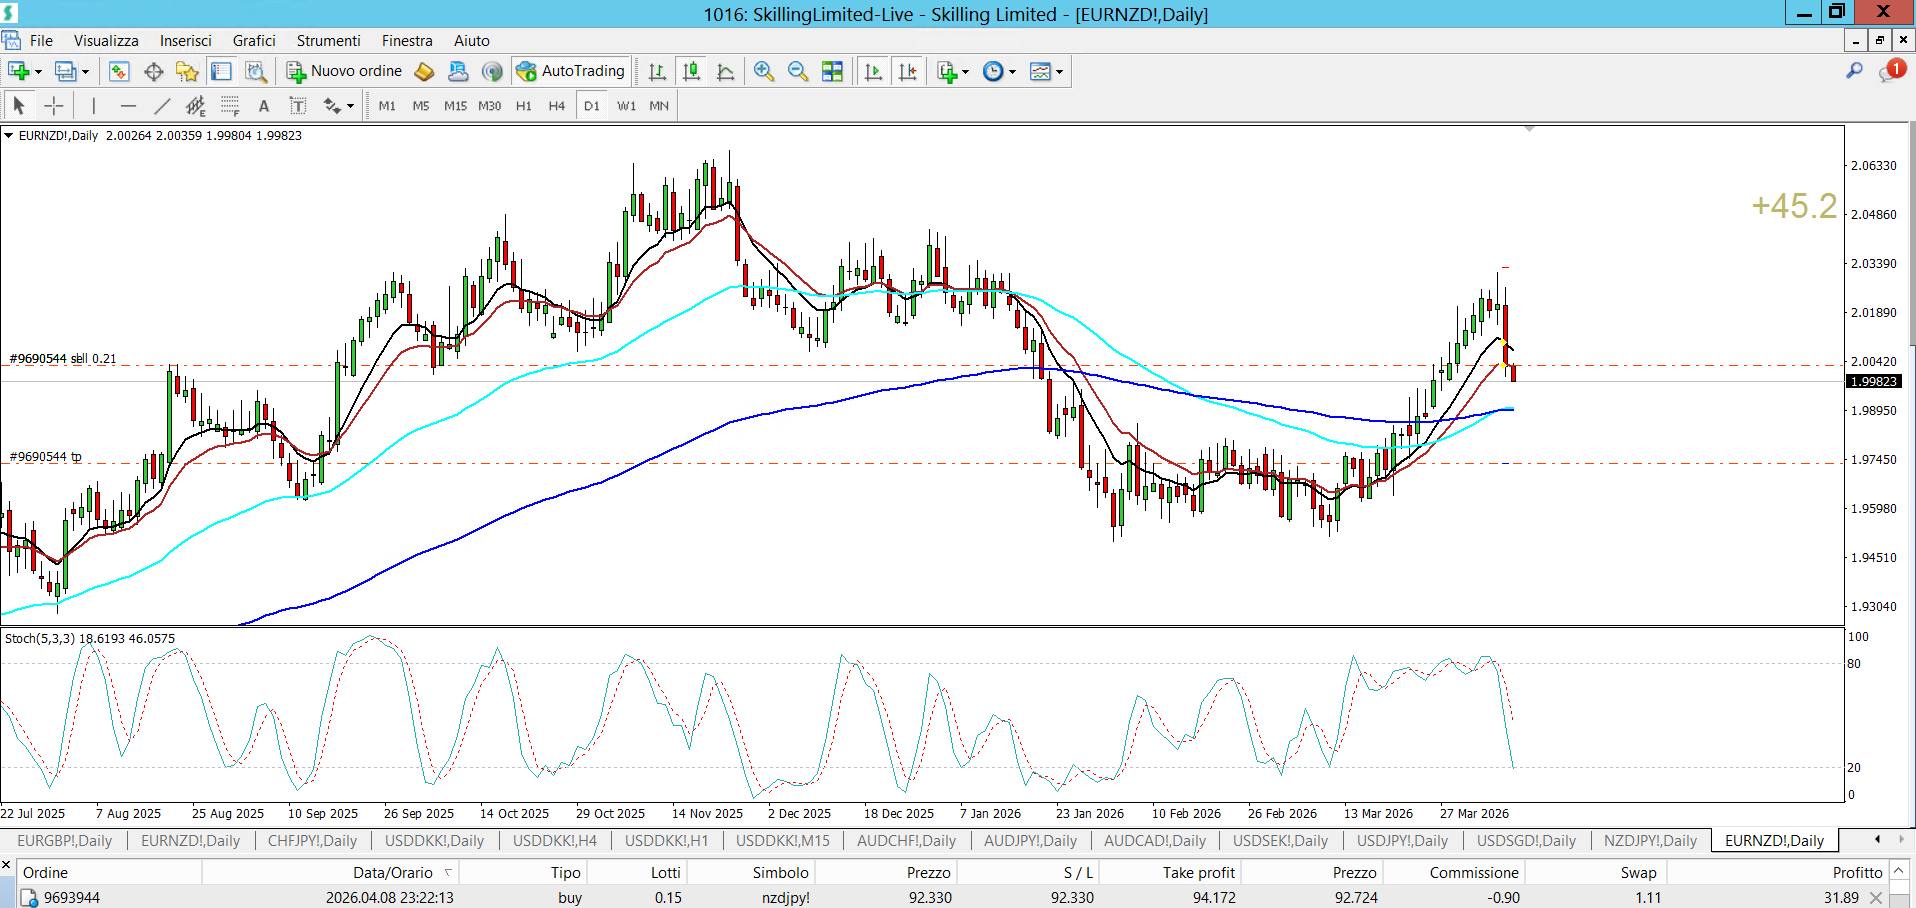Switch timeframe to H4
The height and width of the screenshot is (908, 1916).
coord(557,106)
